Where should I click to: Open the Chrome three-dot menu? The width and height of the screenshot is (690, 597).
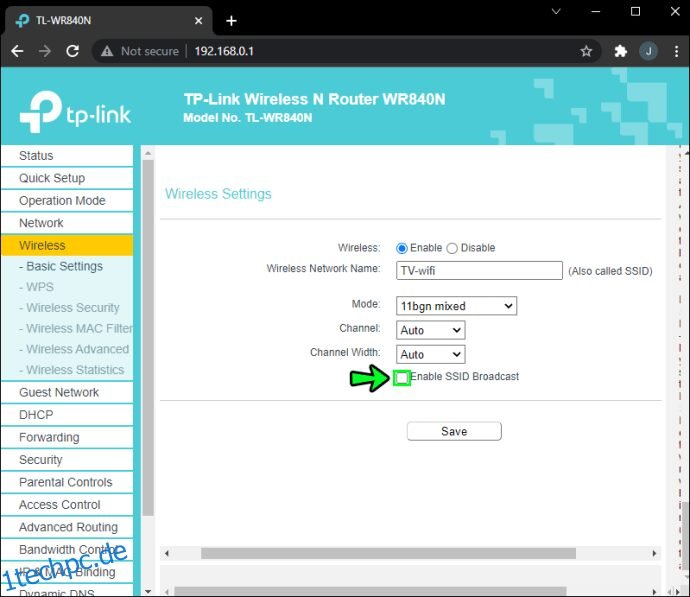point(676,51)
